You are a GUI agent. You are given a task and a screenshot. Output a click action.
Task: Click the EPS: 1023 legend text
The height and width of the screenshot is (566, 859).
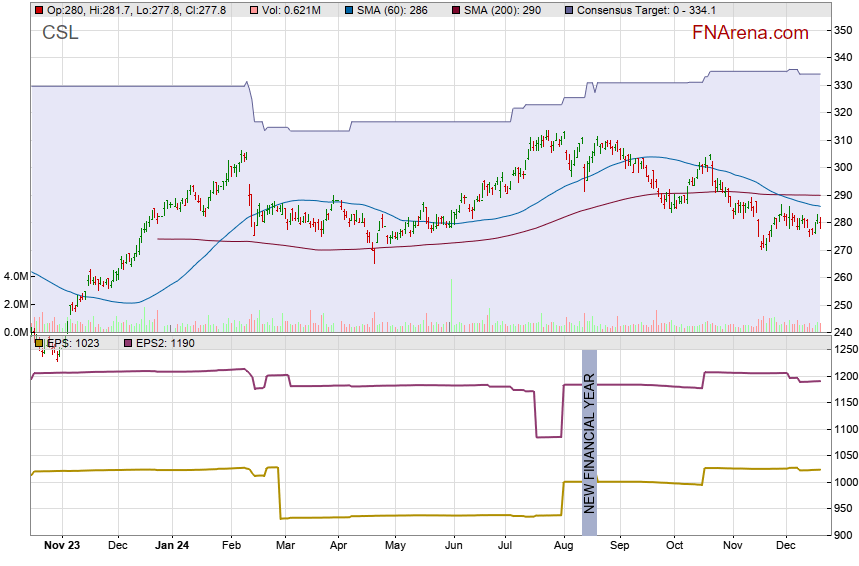(x=72, y=343)
